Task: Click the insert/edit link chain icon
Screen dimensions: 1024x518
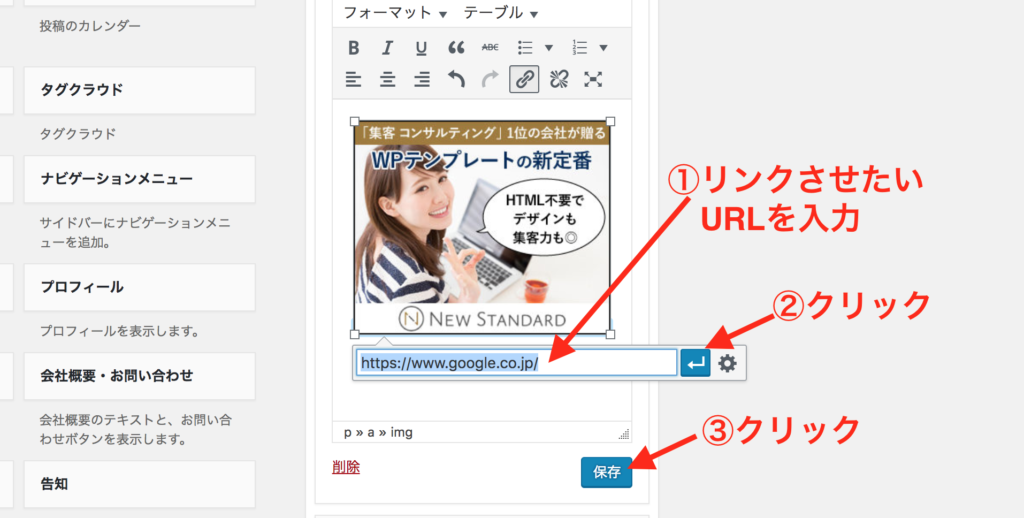Action: (524, 79)
